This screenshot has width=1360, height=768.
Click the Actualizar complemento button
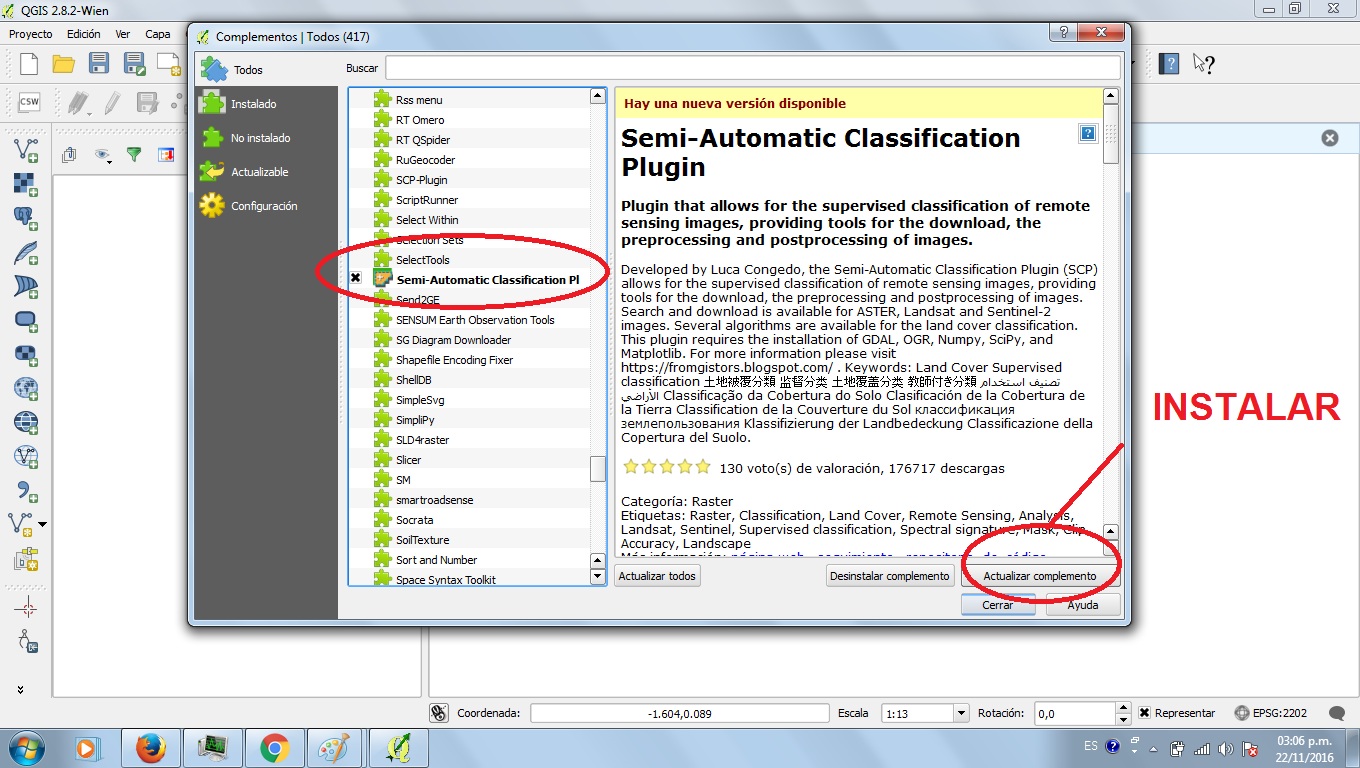tap(1040, 576)
